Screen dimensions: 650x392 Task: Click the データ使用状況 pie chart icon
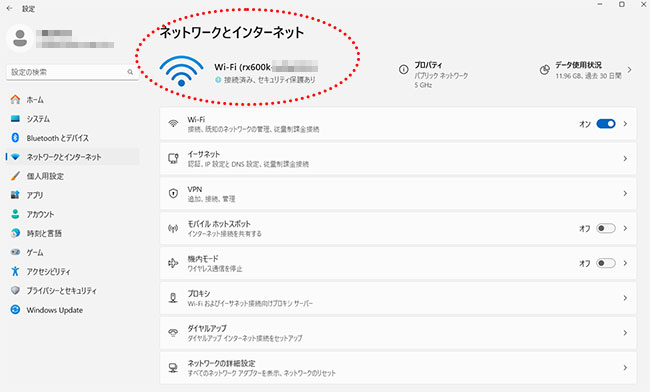(544, 70)
